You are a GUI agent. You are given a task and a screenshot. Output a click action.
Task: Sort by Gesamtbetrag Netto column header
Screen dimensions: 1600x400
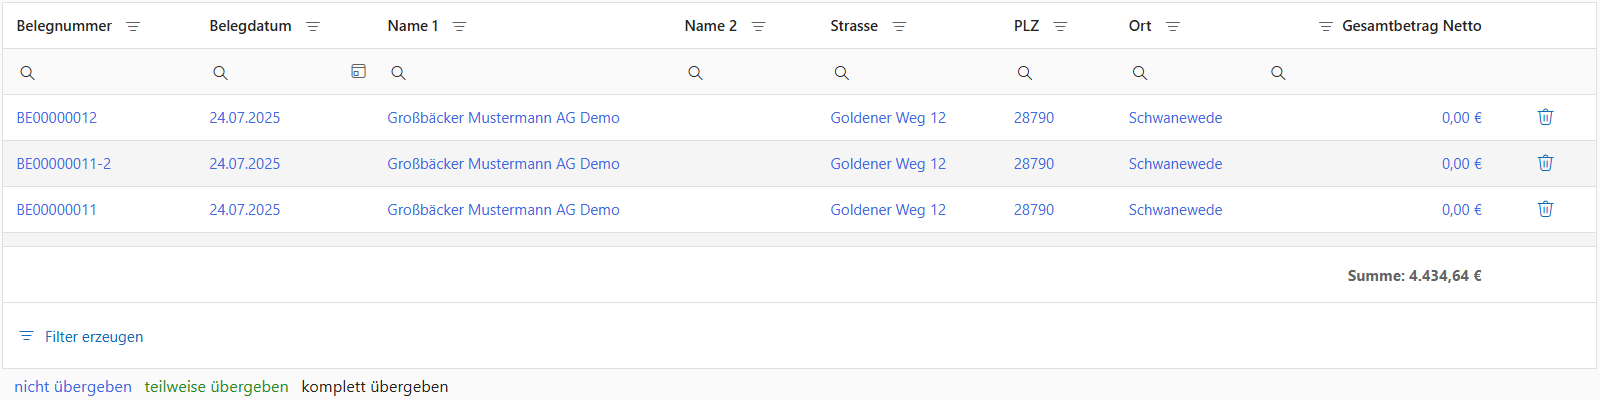click(x=1411, y=26)
